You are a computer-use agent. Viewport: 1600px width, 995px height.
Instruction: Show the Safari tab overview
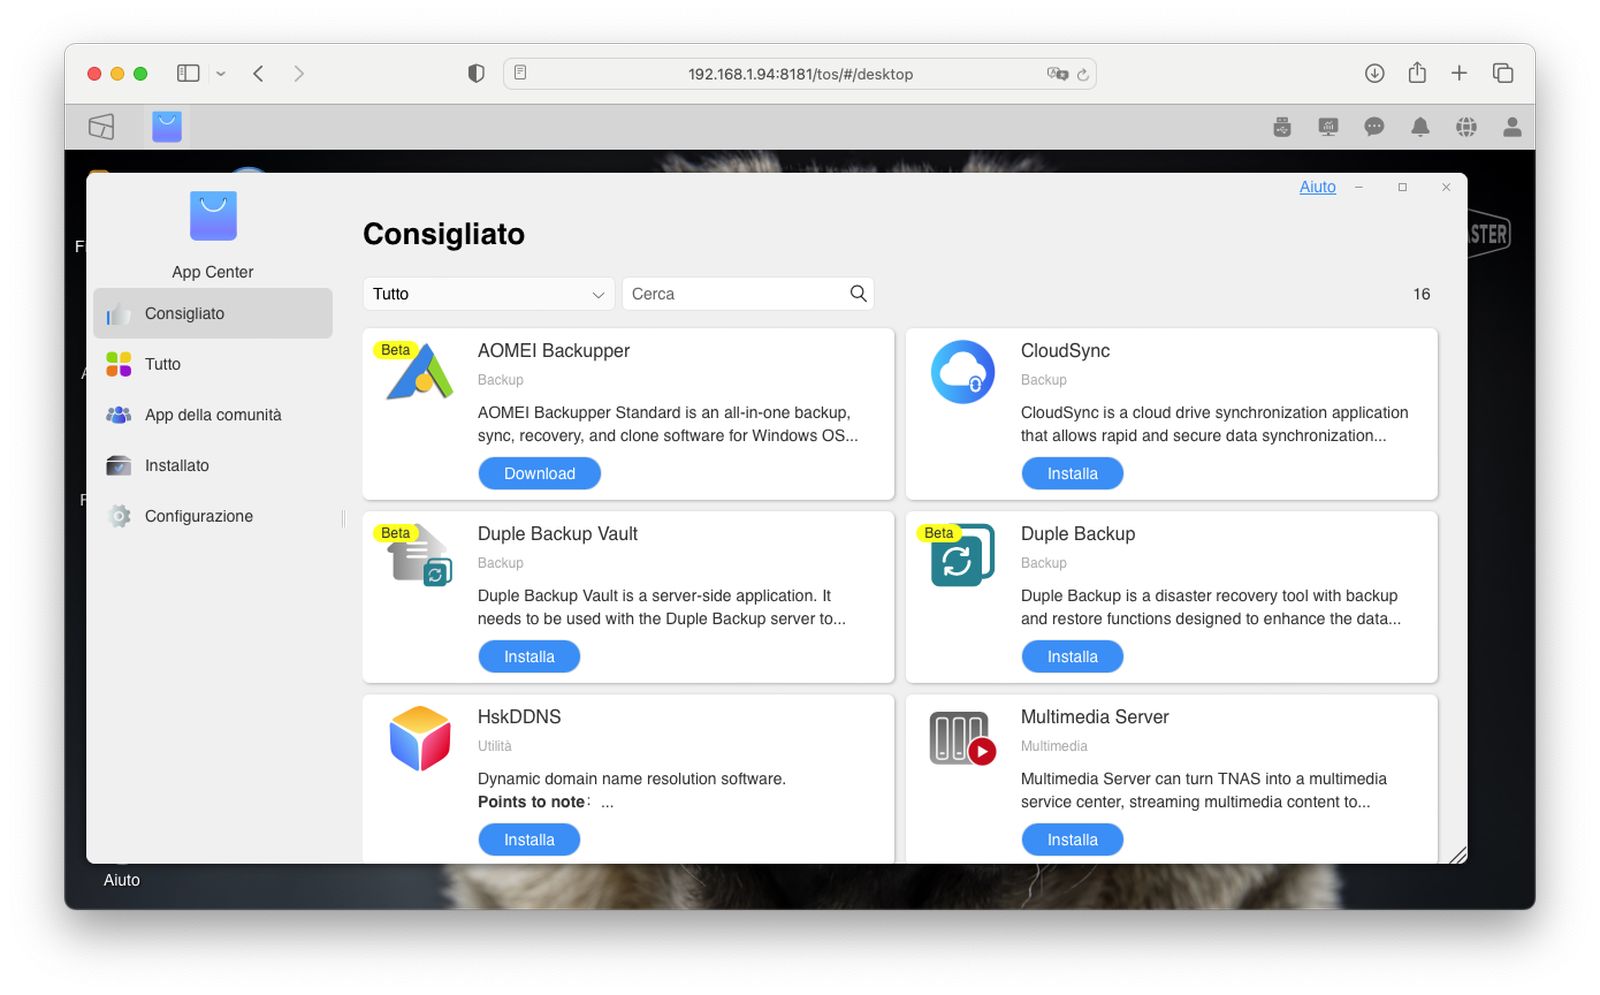tap(1502, 73)
